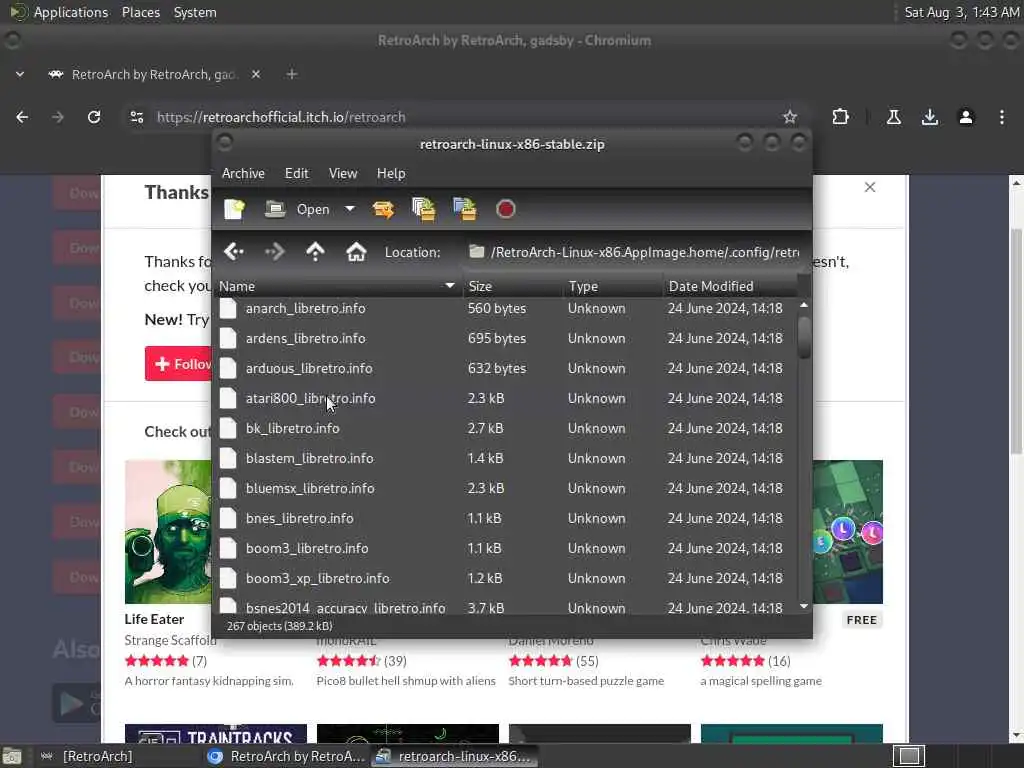Open Chromium downloads icon
This screenshot has height=768, width=1024.
coord(929,117)
